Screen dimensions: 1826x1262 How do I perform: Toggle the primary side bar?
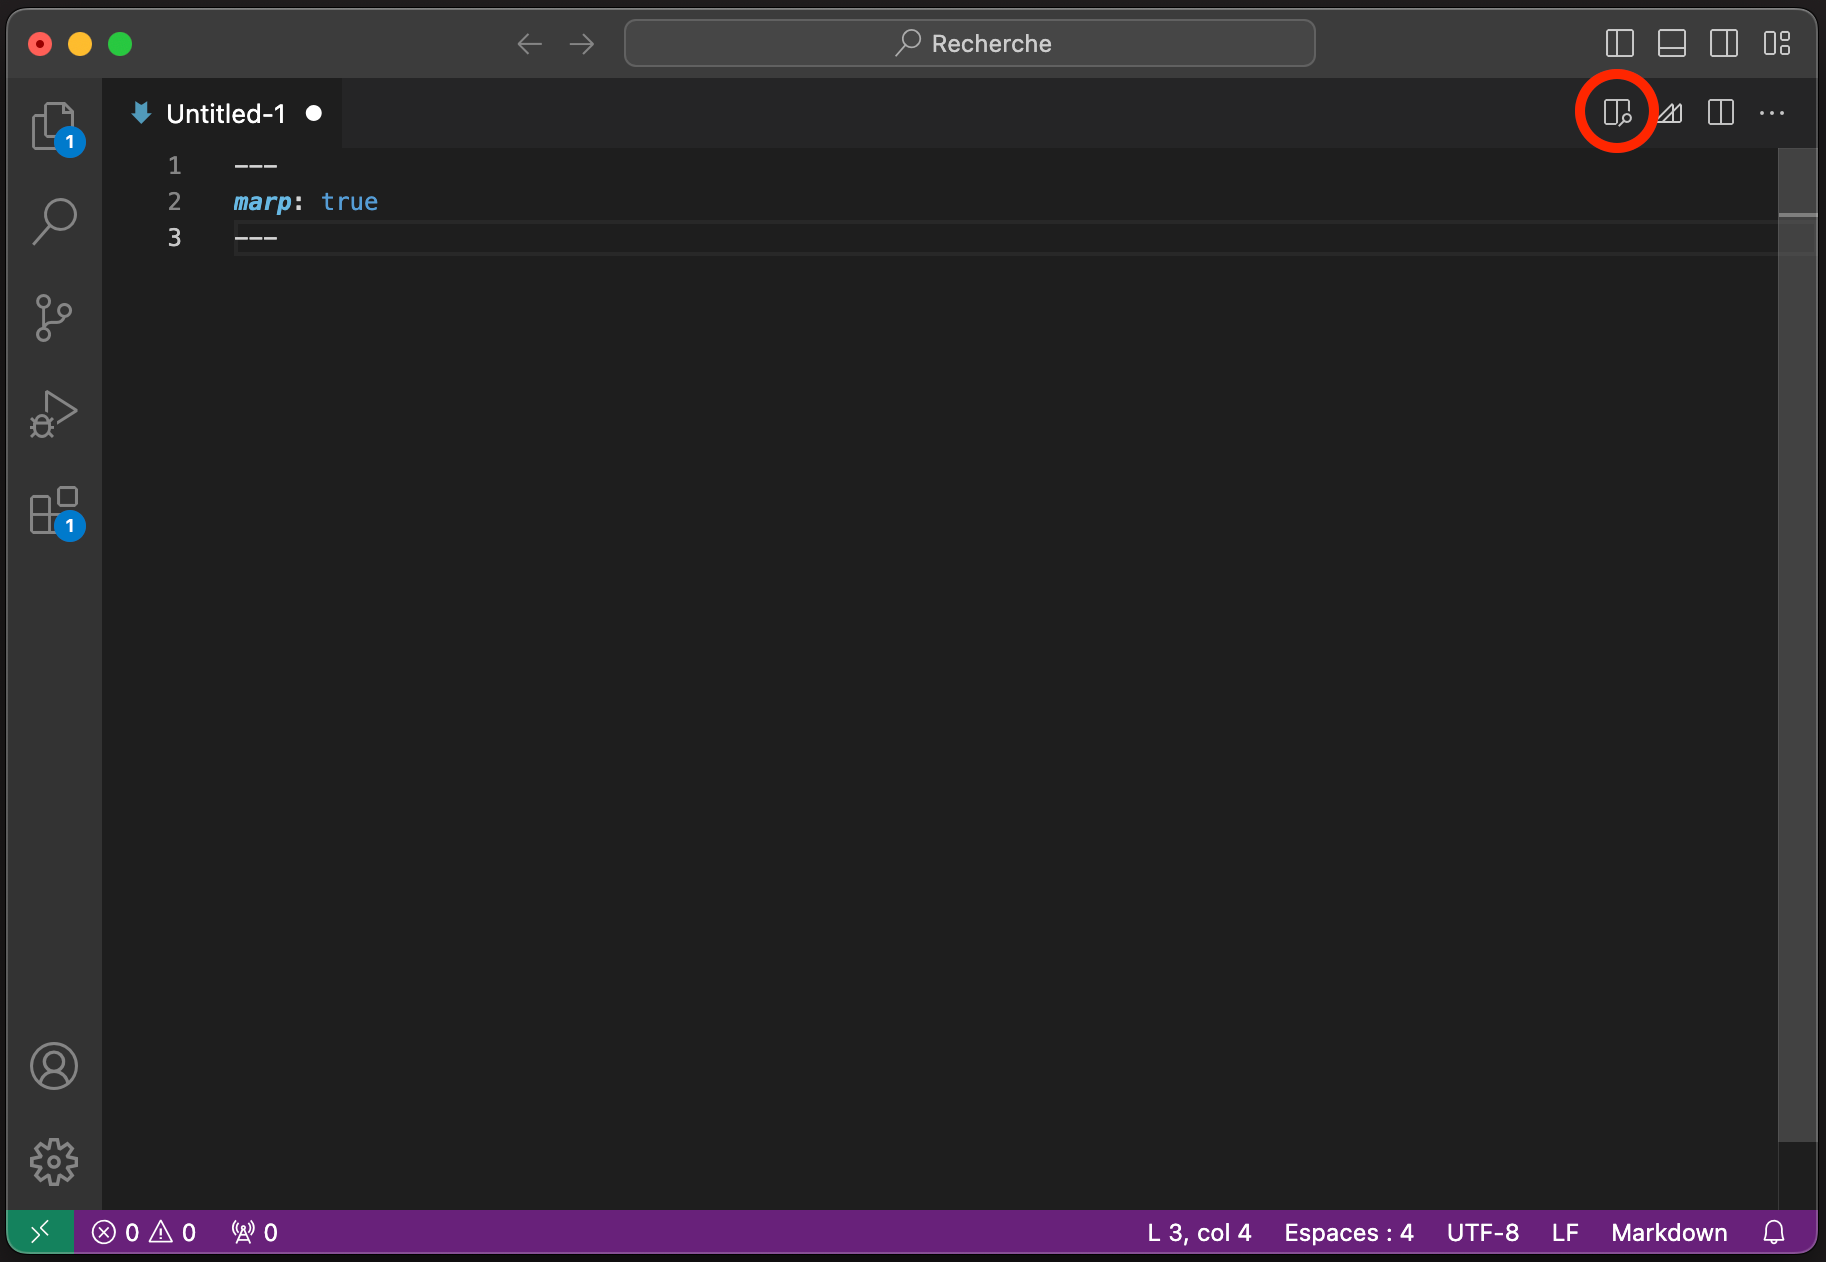click(x=1620, y=43)
